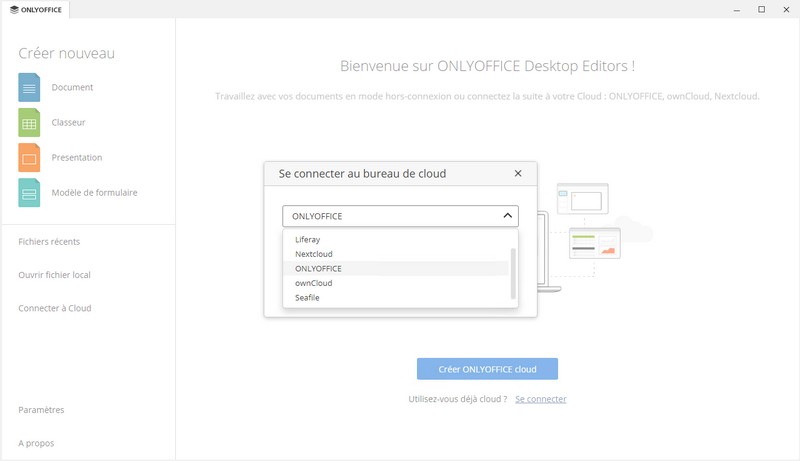Create a new Document by label

pyautogui.click(x=72, y=87)
